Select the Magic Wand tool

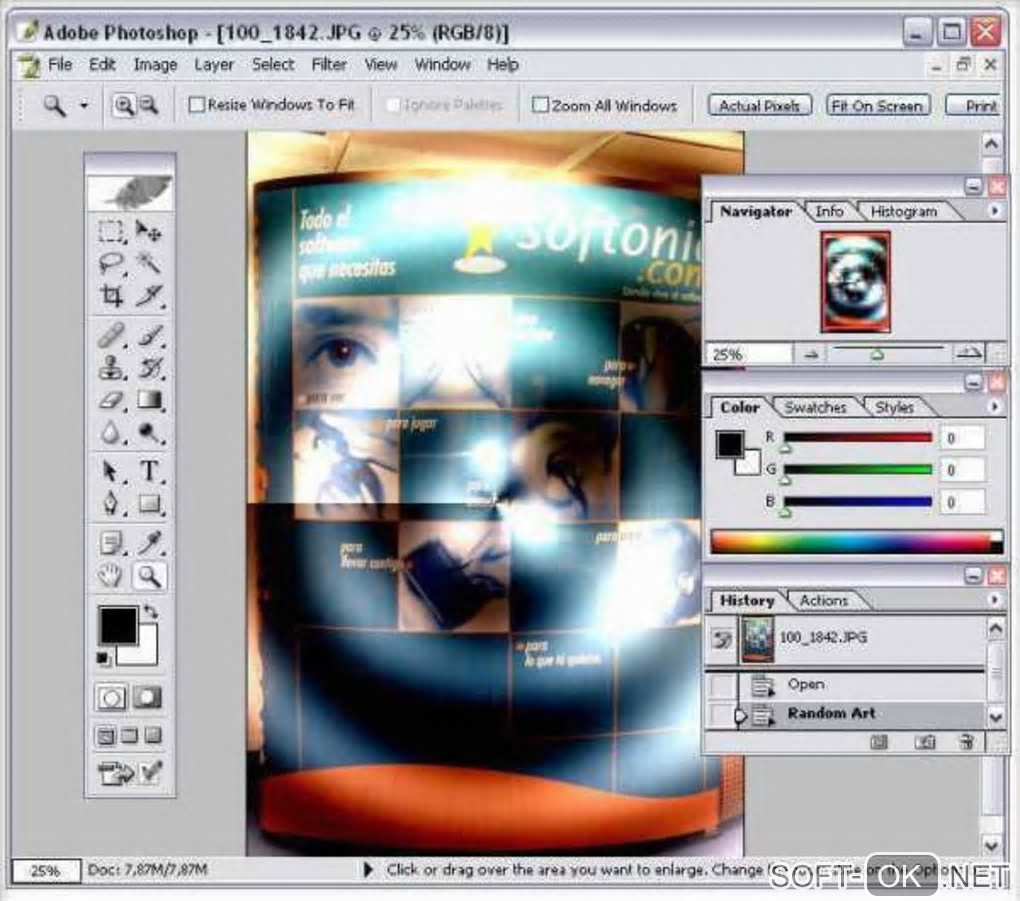(x=149, y=263)
